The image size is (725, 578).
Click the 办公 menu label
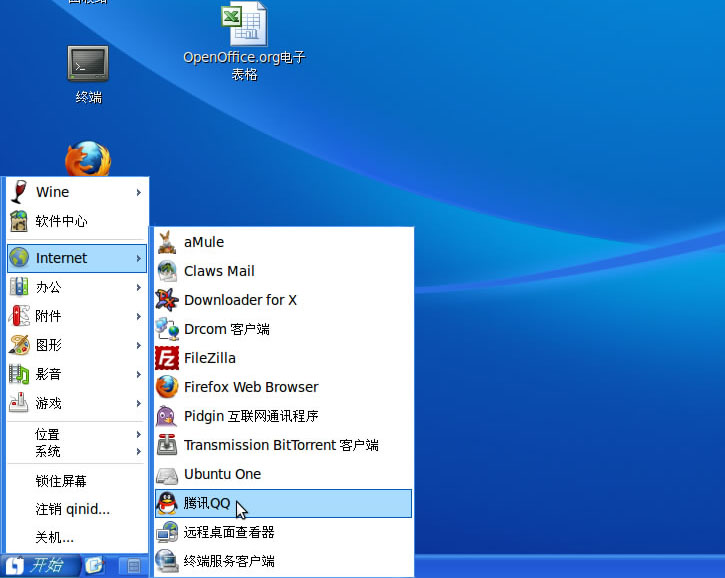click(48, 287)
